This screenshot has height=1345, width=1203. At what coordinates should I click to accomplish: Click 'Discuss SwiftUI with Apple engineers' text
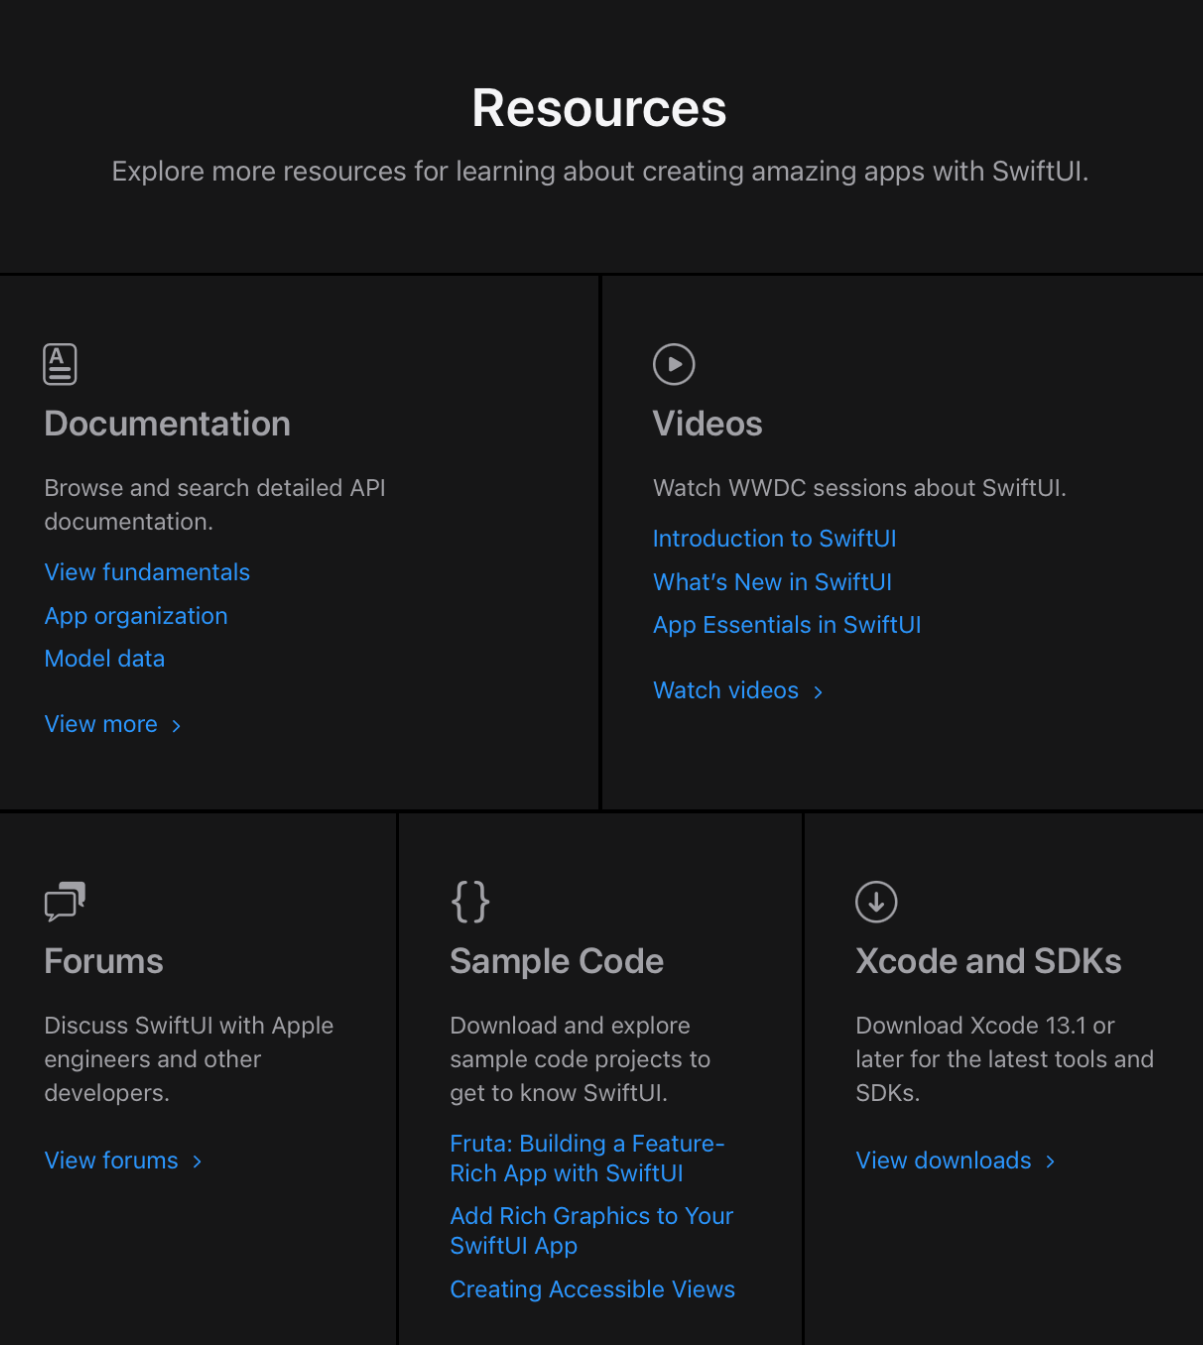[189, 1059]
